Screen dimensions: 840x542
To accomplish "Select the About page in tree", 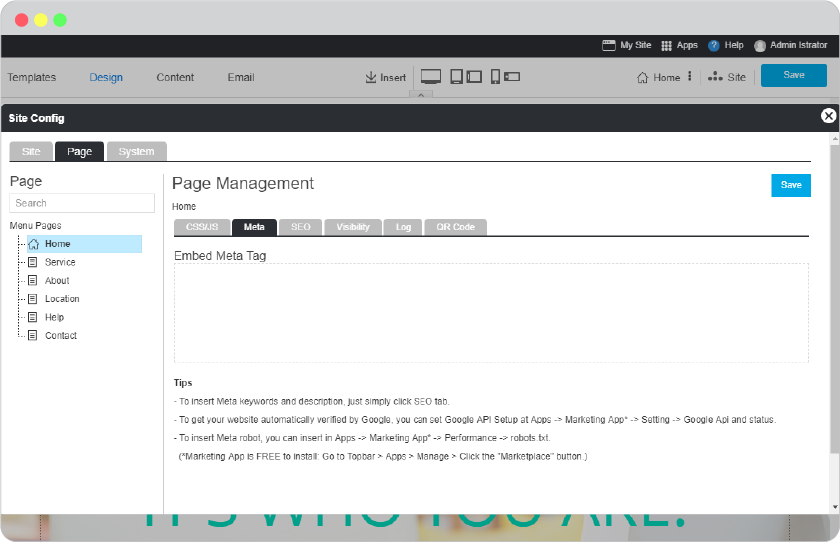I will coord(49,281).
